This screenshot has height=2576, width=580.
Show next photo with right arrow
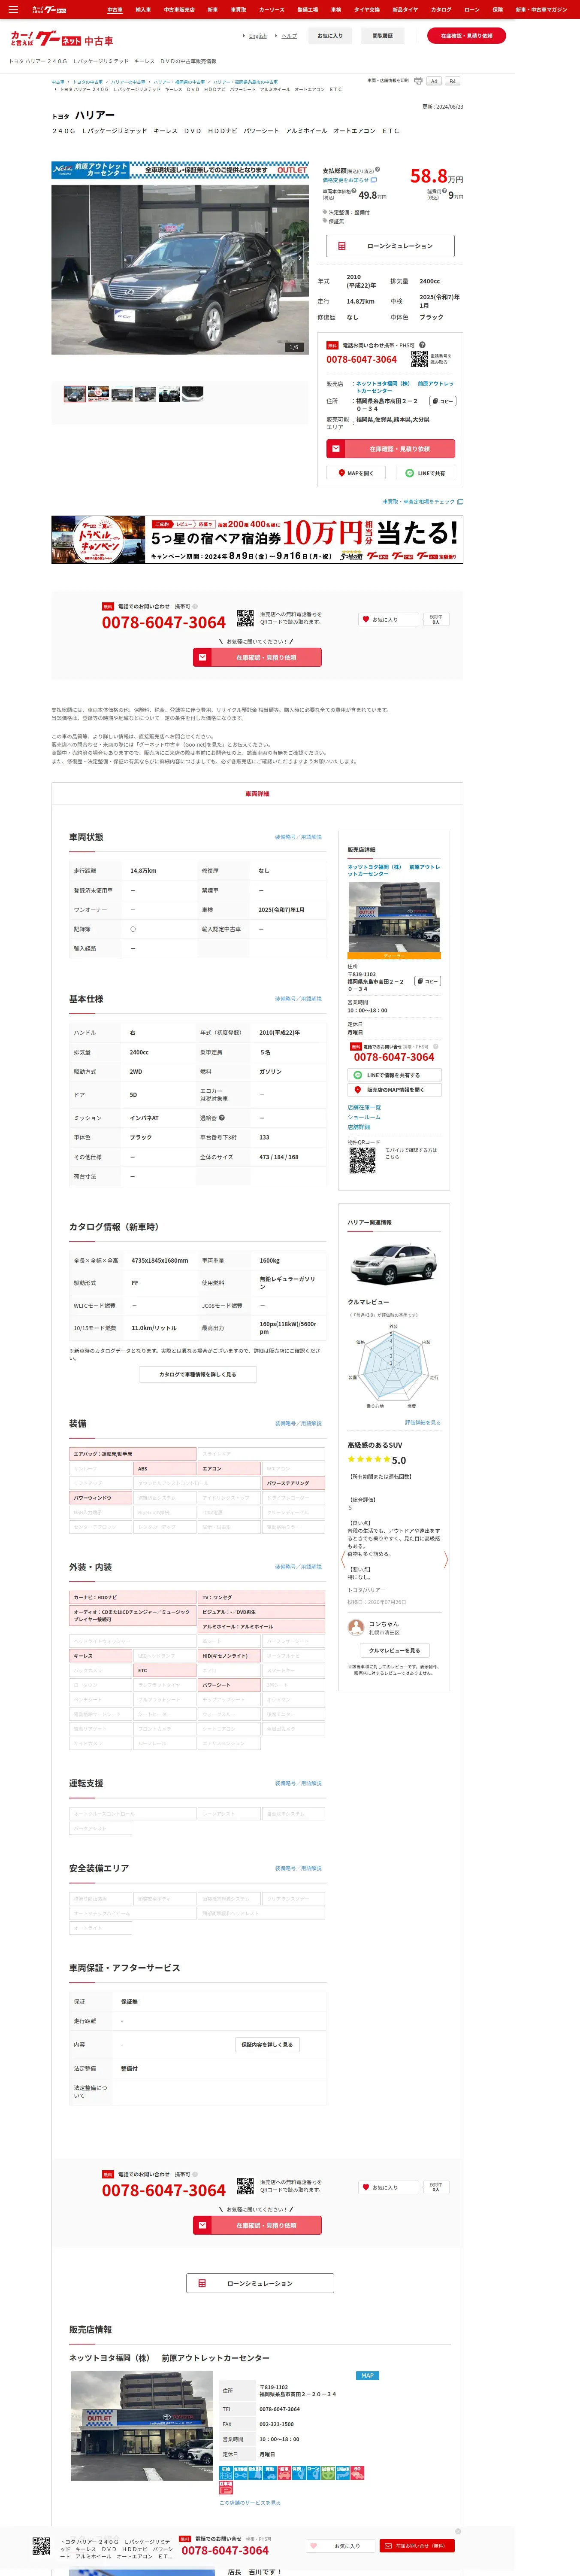(x=300, y=258)
